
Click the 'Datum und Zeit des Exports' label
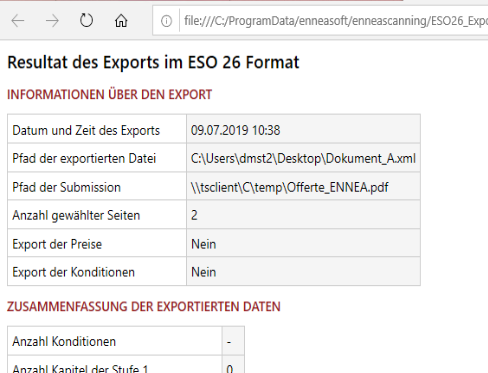(86, 130)
